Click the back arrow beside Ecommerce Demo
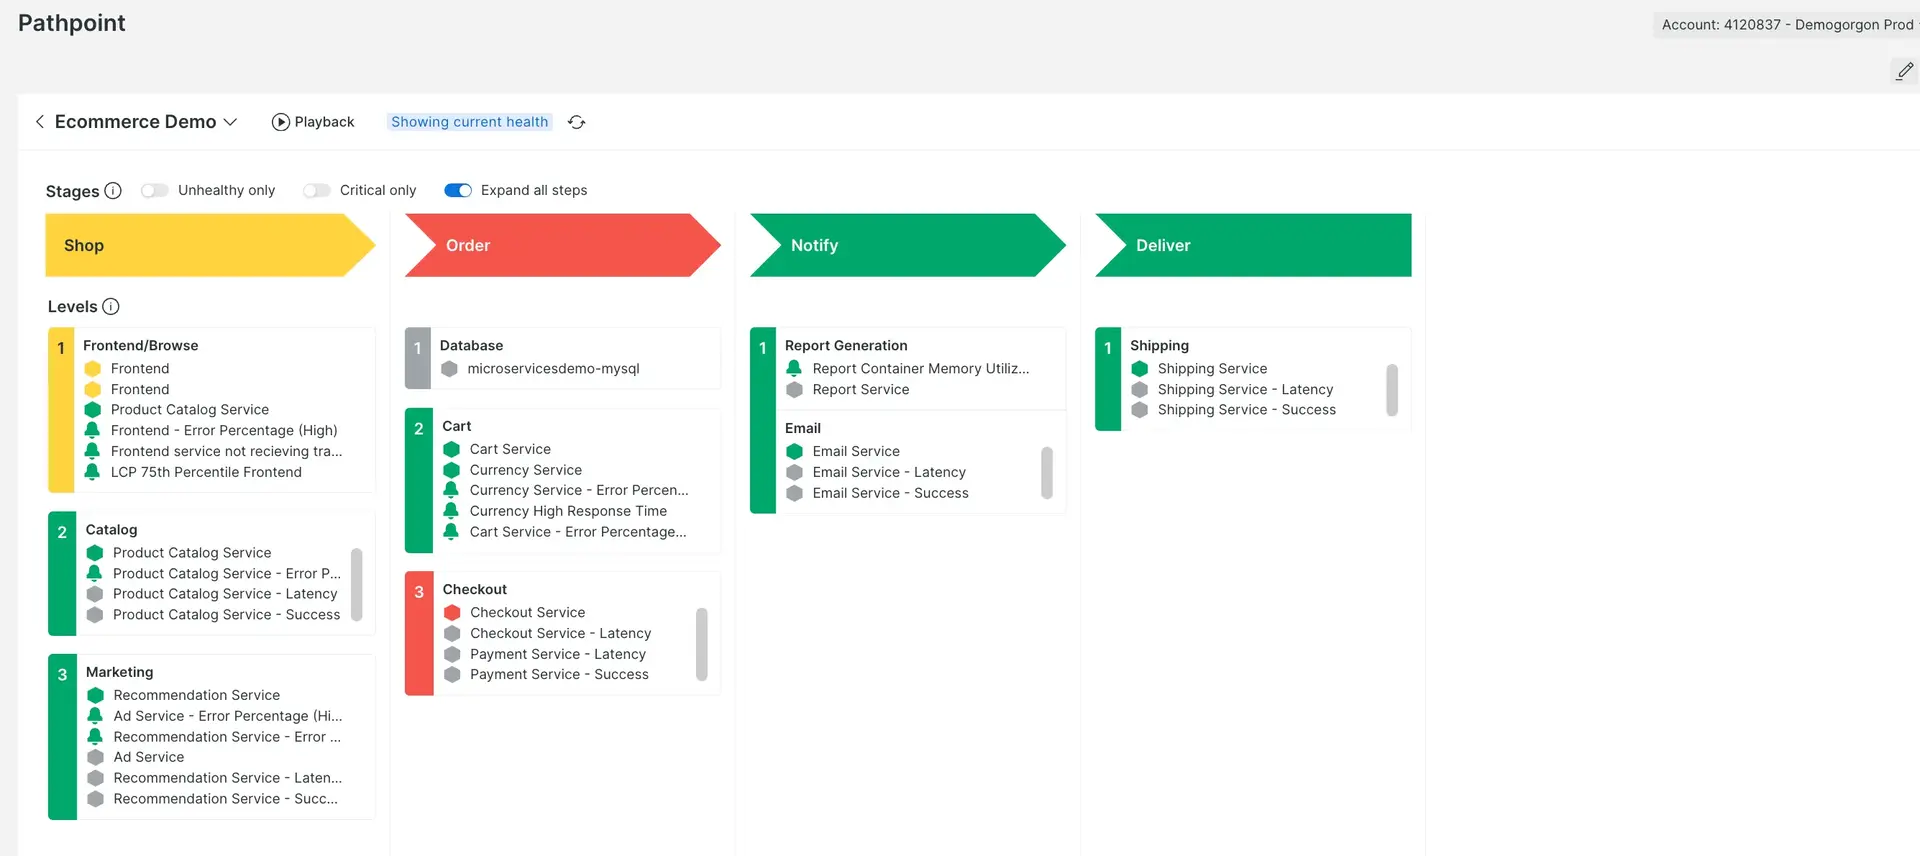The height and width of the screenshot is (856, 1920). (40, 122)
